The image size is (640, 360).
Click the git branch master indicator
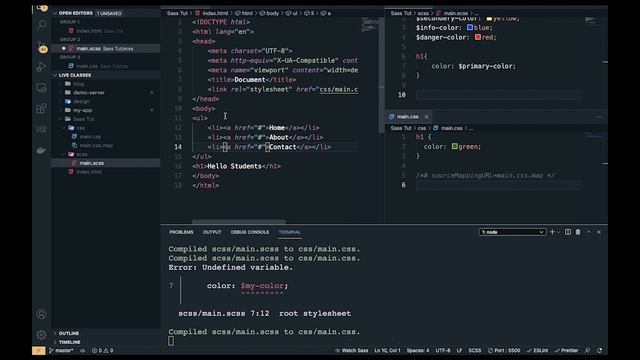tap(62, 350)
